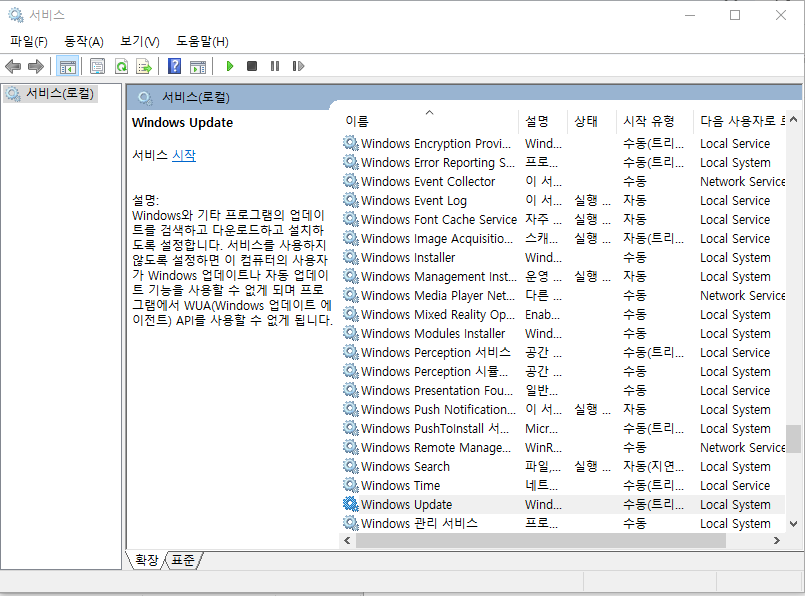Sort by the 시작 유형 column header

[654, 121]
